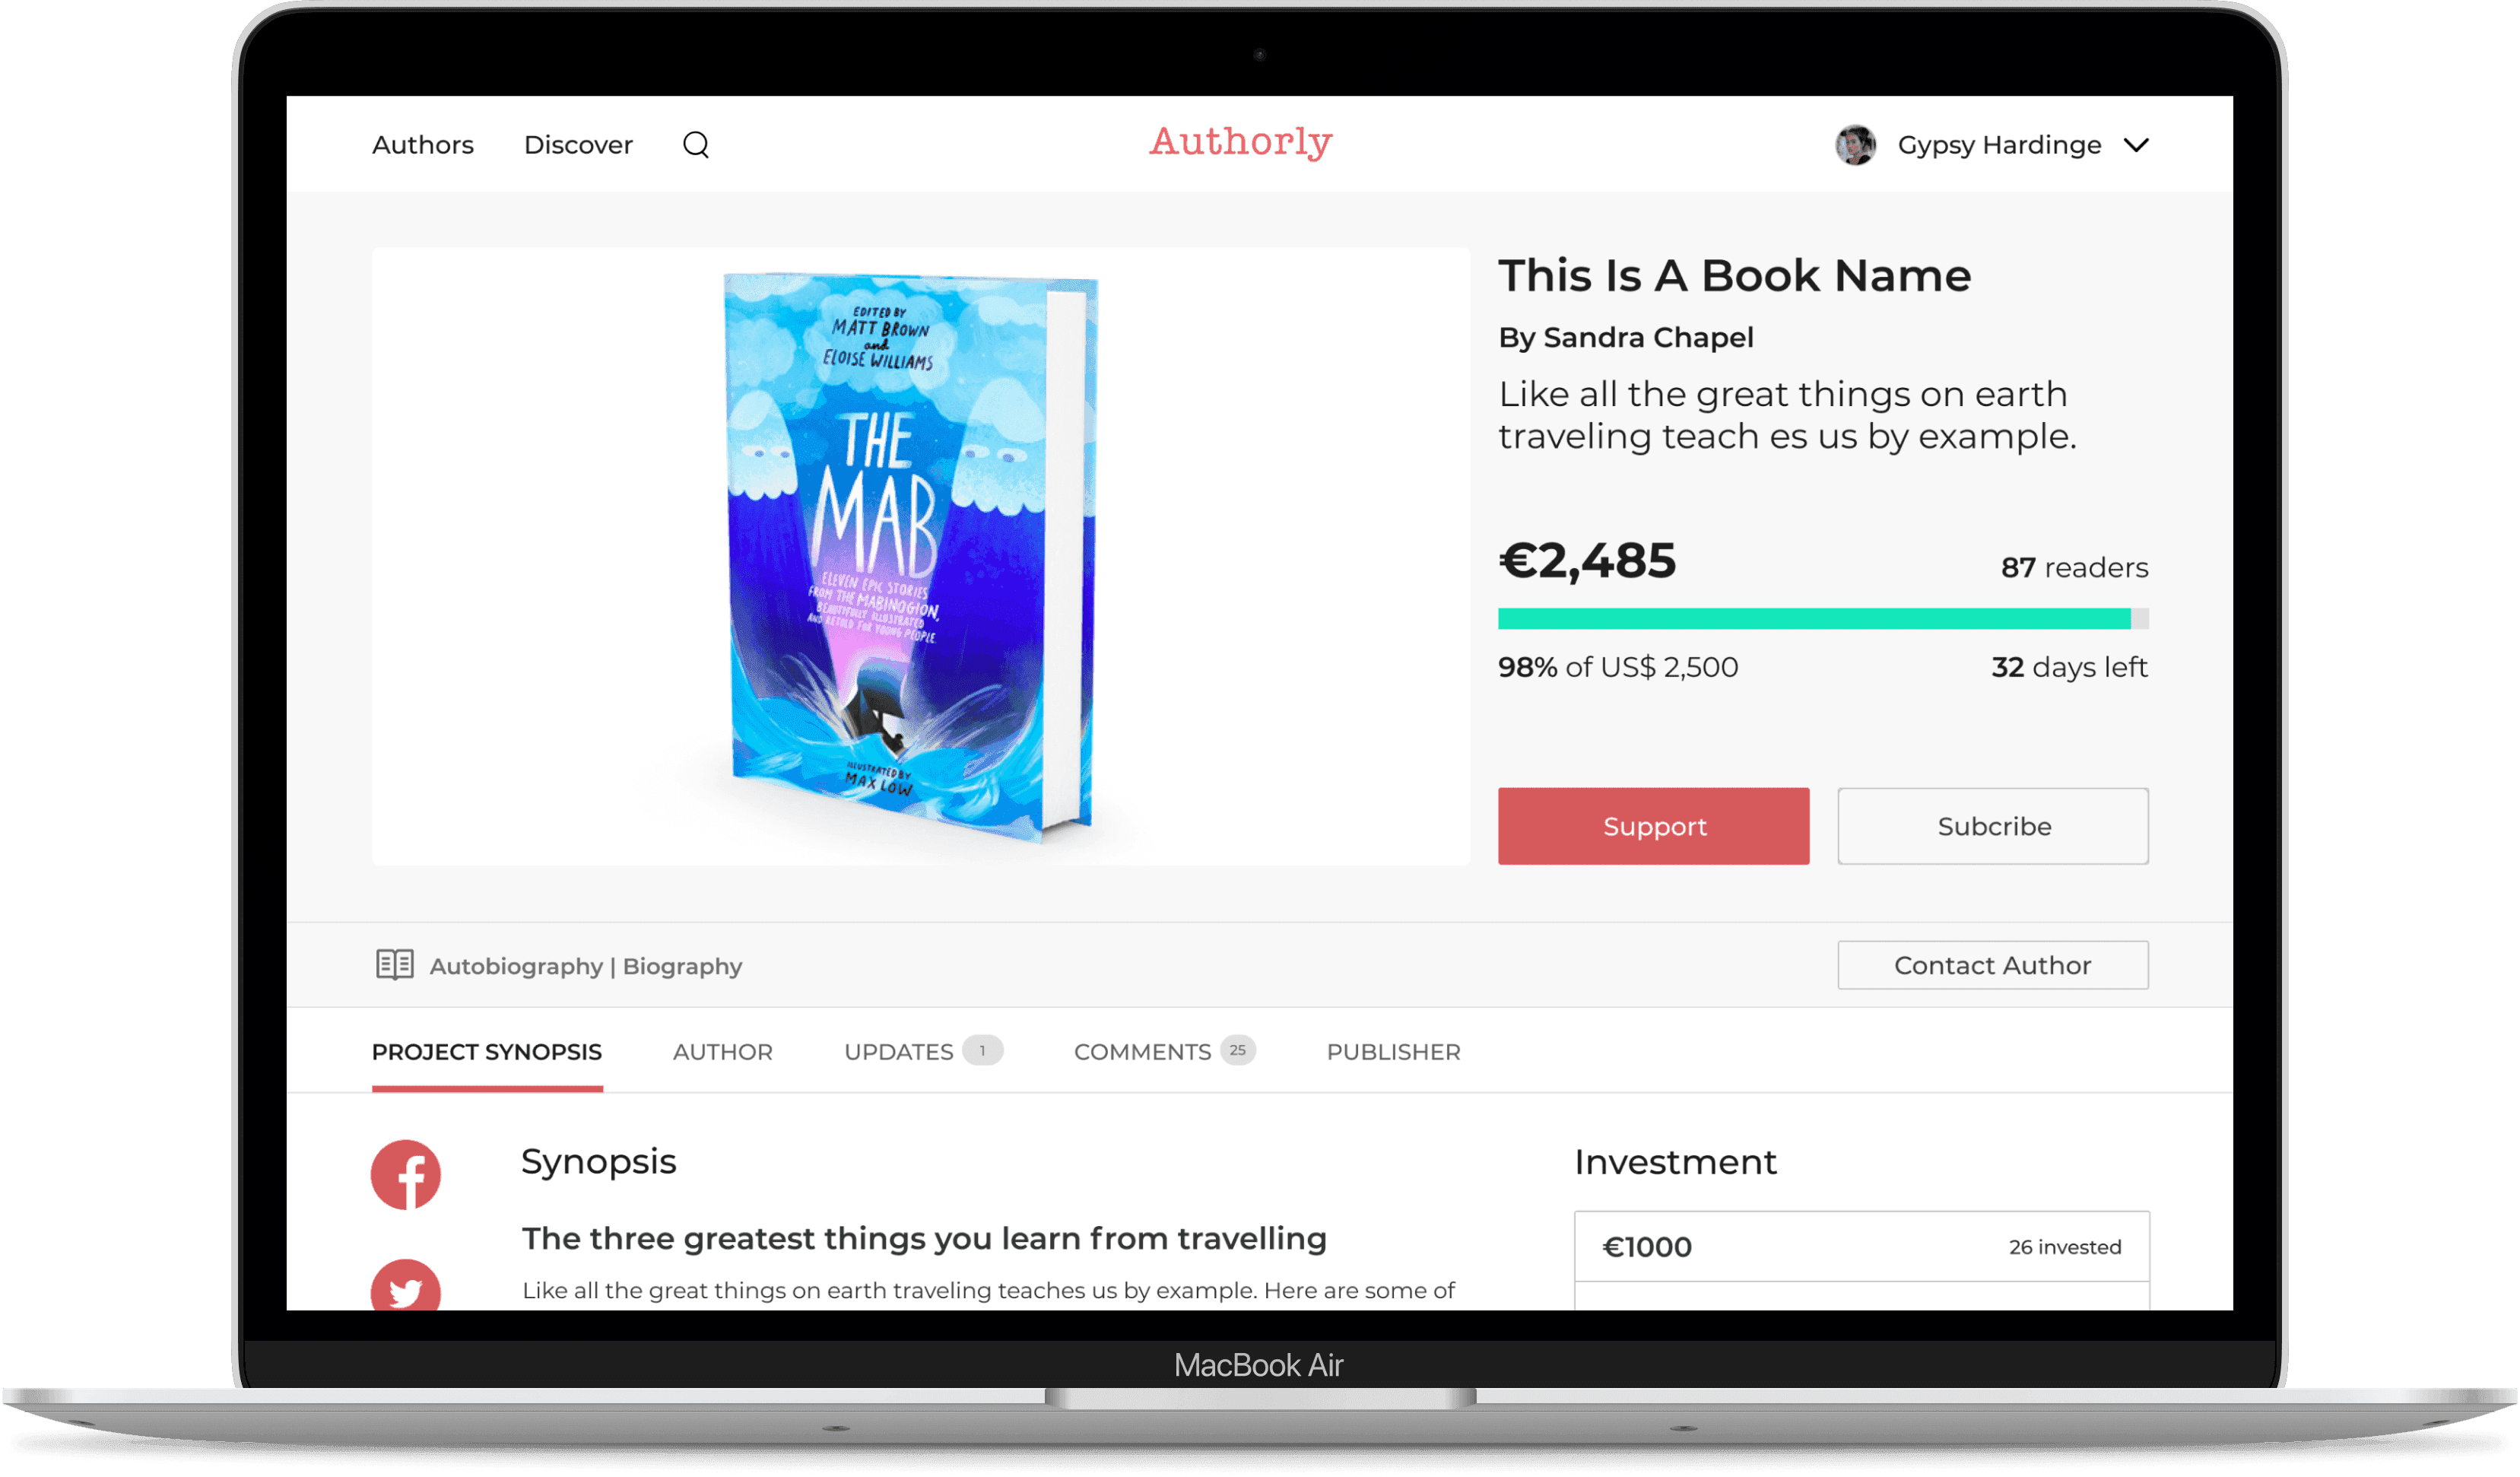Click Gypsy Hardinge profile avatar
Viewport: 2520px width, 1477px height.
pyautogui.click(x=1856, y=145)
